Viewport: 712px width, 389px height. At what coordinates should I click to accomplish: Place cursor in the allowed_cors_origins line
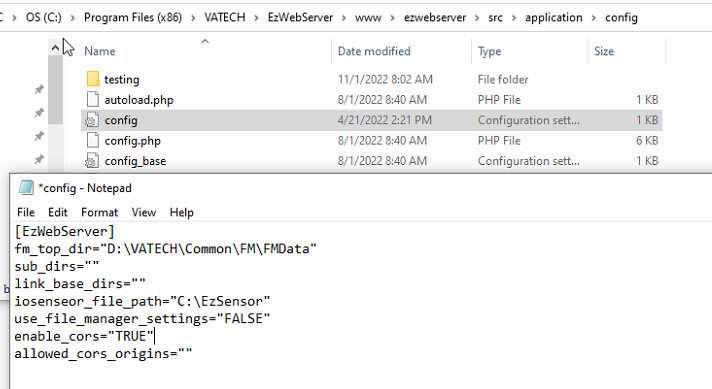click(x=103, y=354)
